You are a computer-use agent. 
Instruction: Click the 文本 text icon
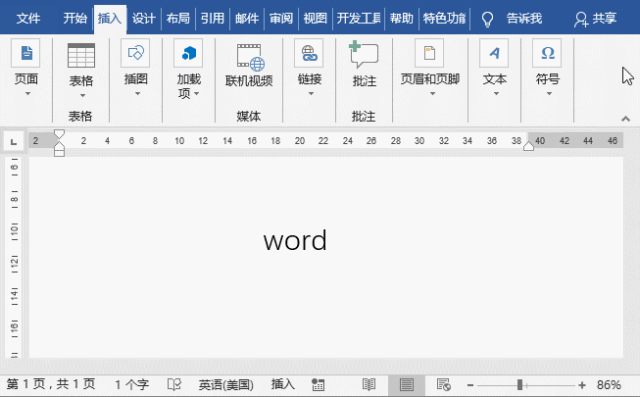494,53
